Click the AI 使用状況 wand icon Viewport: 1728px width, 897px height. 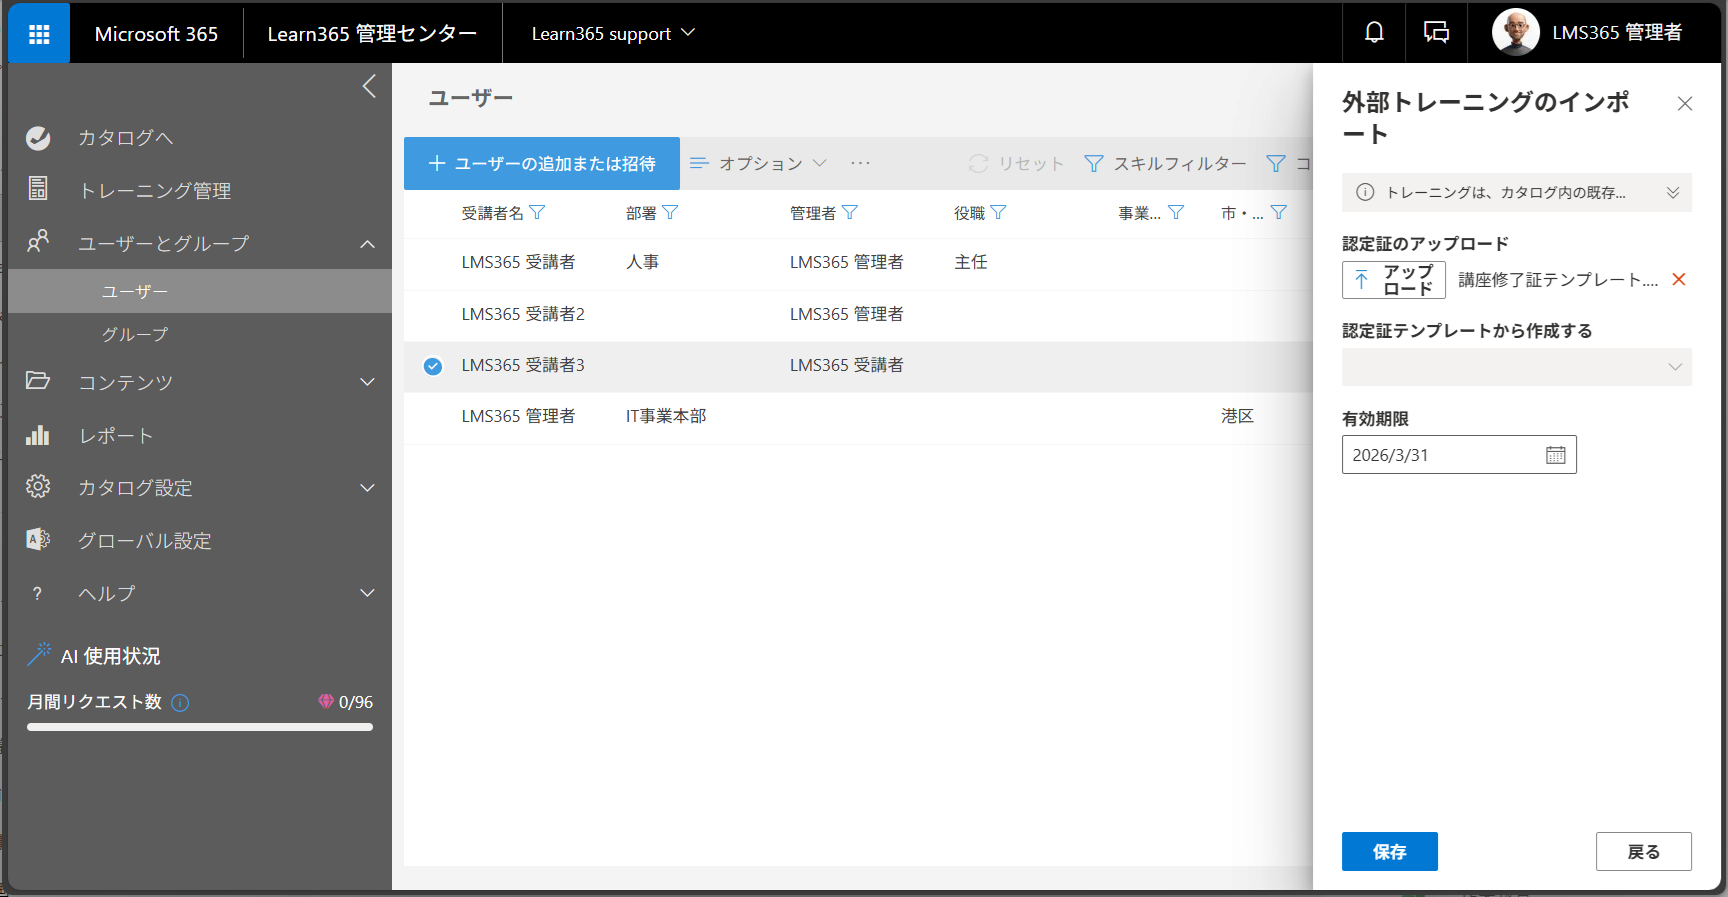tap(39, 654)
